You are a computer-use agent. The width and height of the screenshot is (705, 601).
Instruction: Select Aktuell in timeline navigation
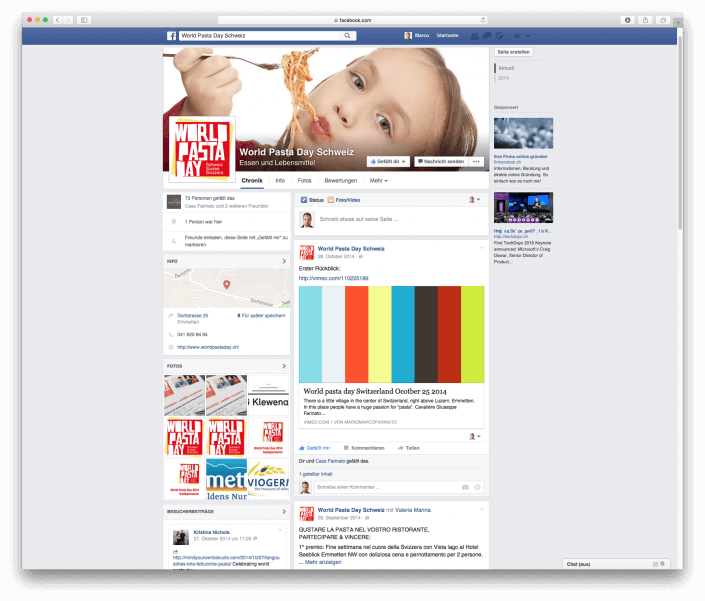point(506,68)
